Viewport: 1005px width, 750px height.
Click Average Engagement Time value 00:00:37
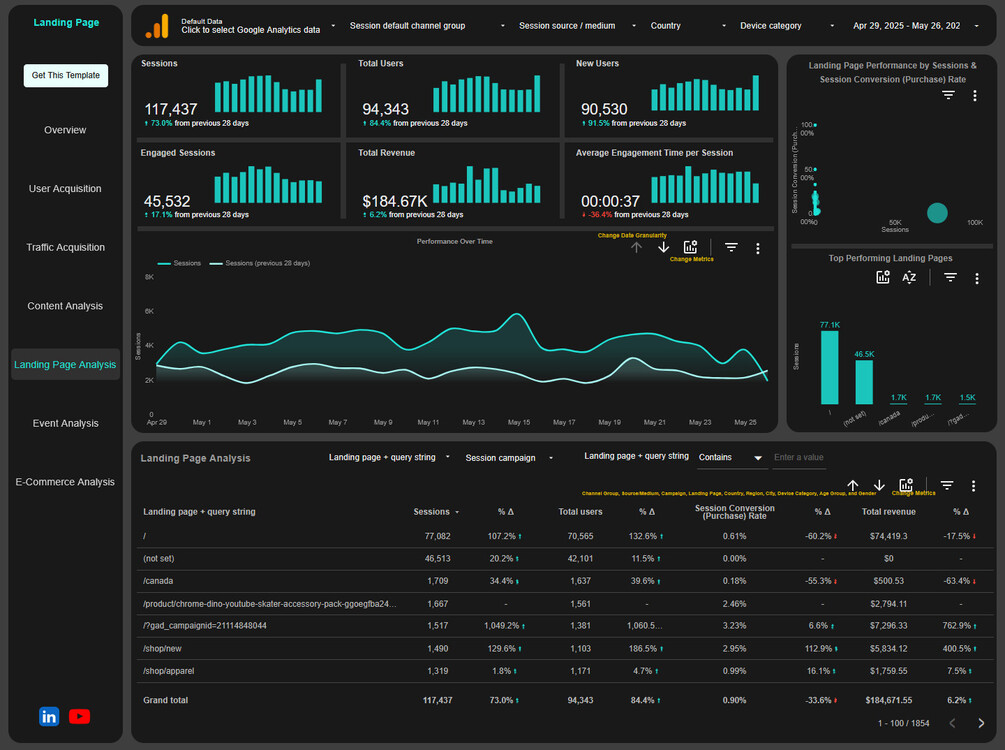coord(610,201)
